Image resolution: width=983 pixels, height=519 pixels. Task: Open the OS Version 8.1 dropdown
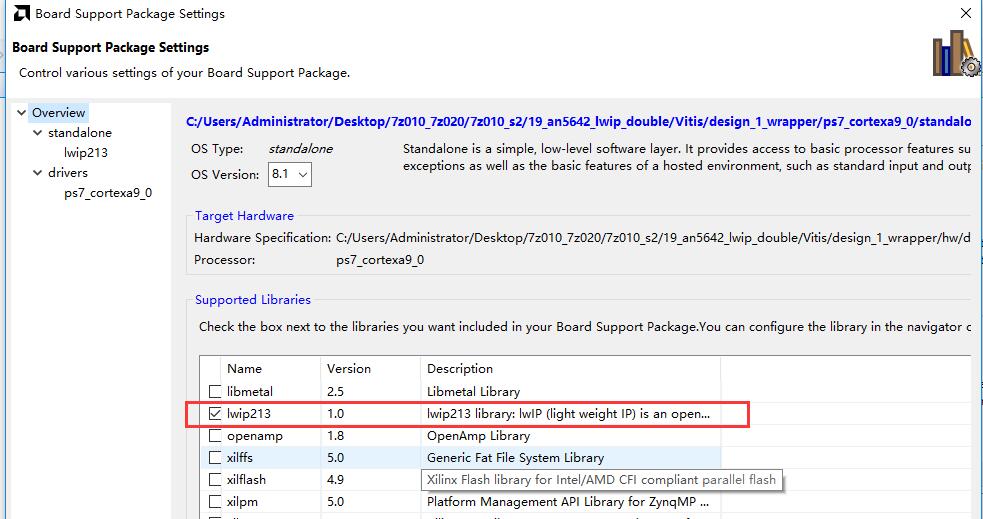290,174
